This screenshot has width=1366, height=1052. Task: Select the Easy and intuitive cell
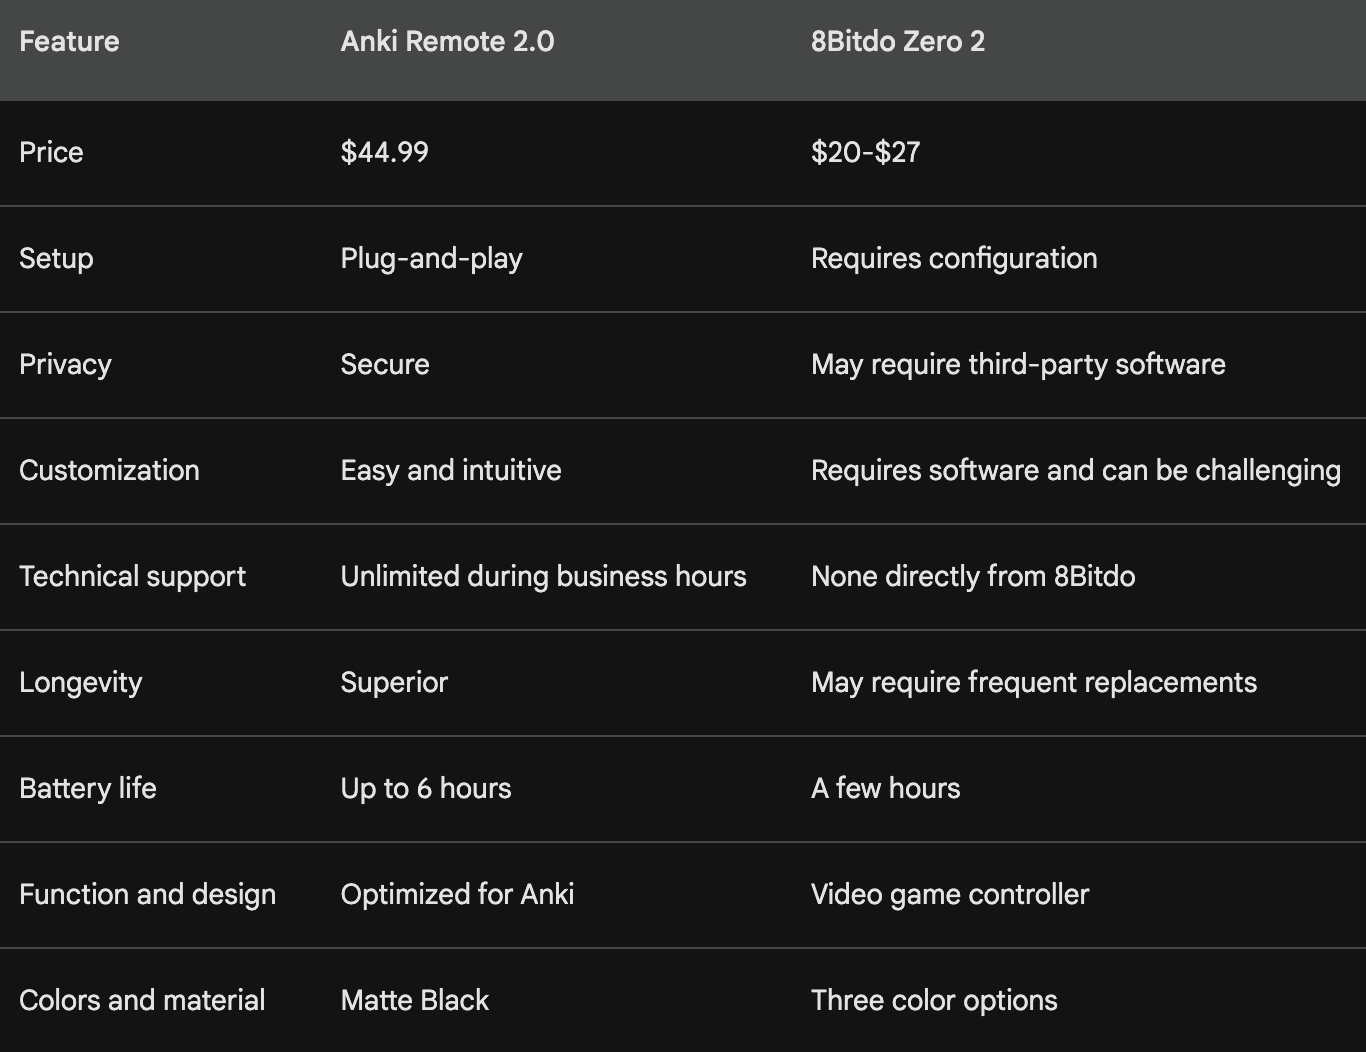coord(451,470)
